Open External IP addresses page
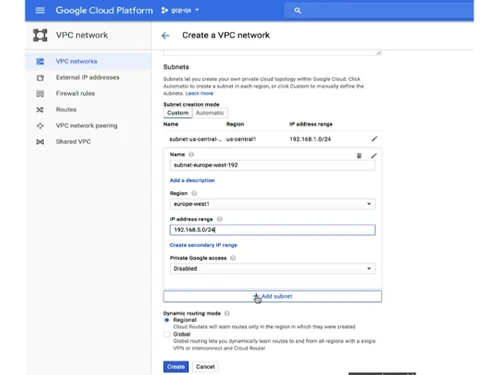Image resolution: width=500 pixels, height=375 pixels. [x=88, y=78]
